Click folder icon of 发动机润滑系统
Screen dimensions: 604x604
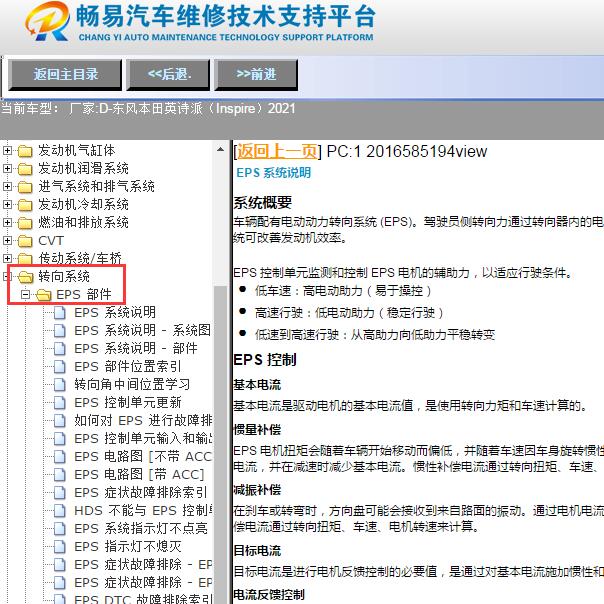click(x=25, y=169)
